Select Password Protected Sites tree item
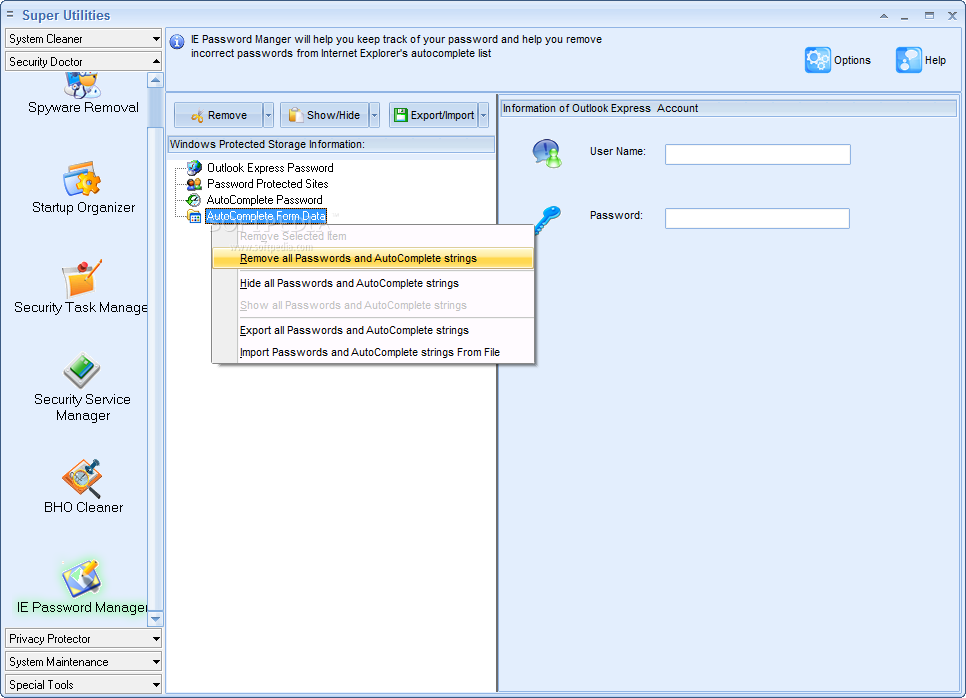The width and height of the screenshot is (966, 698). pyautogui.click(x=267, y=184)
